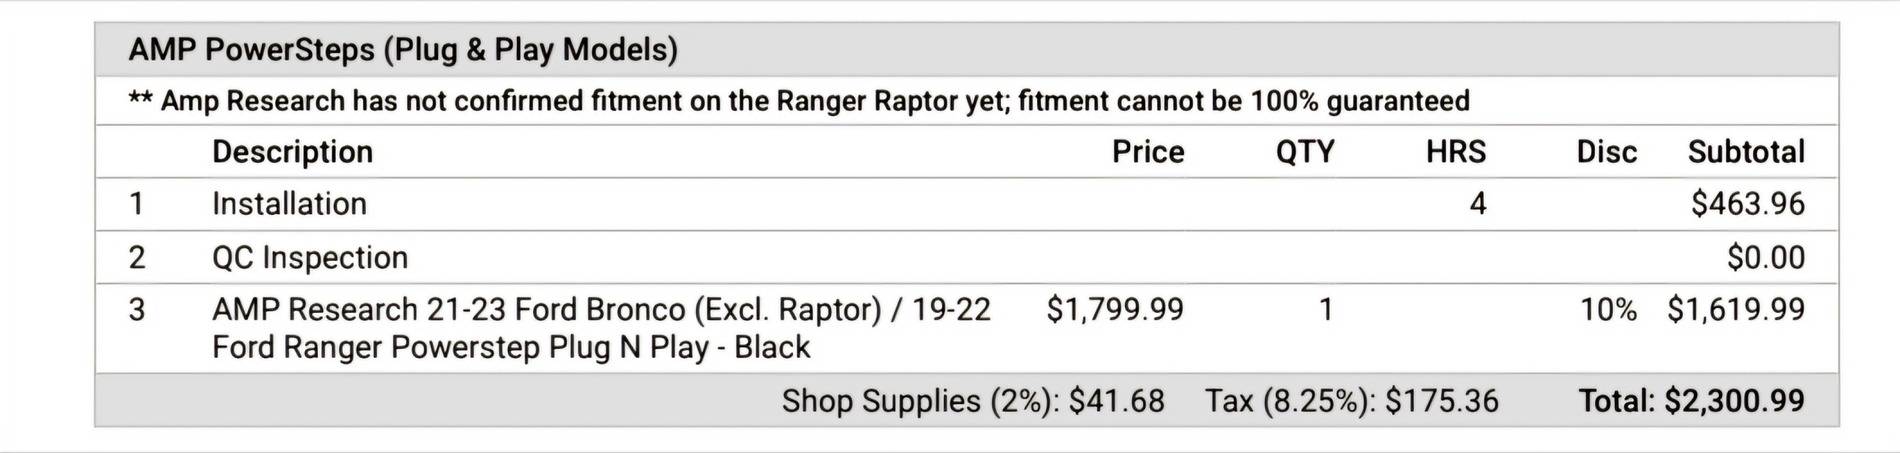This screenshot has width=1900, height=453.
Task: Select the QC Inspection line item
Action: (310, 258)
